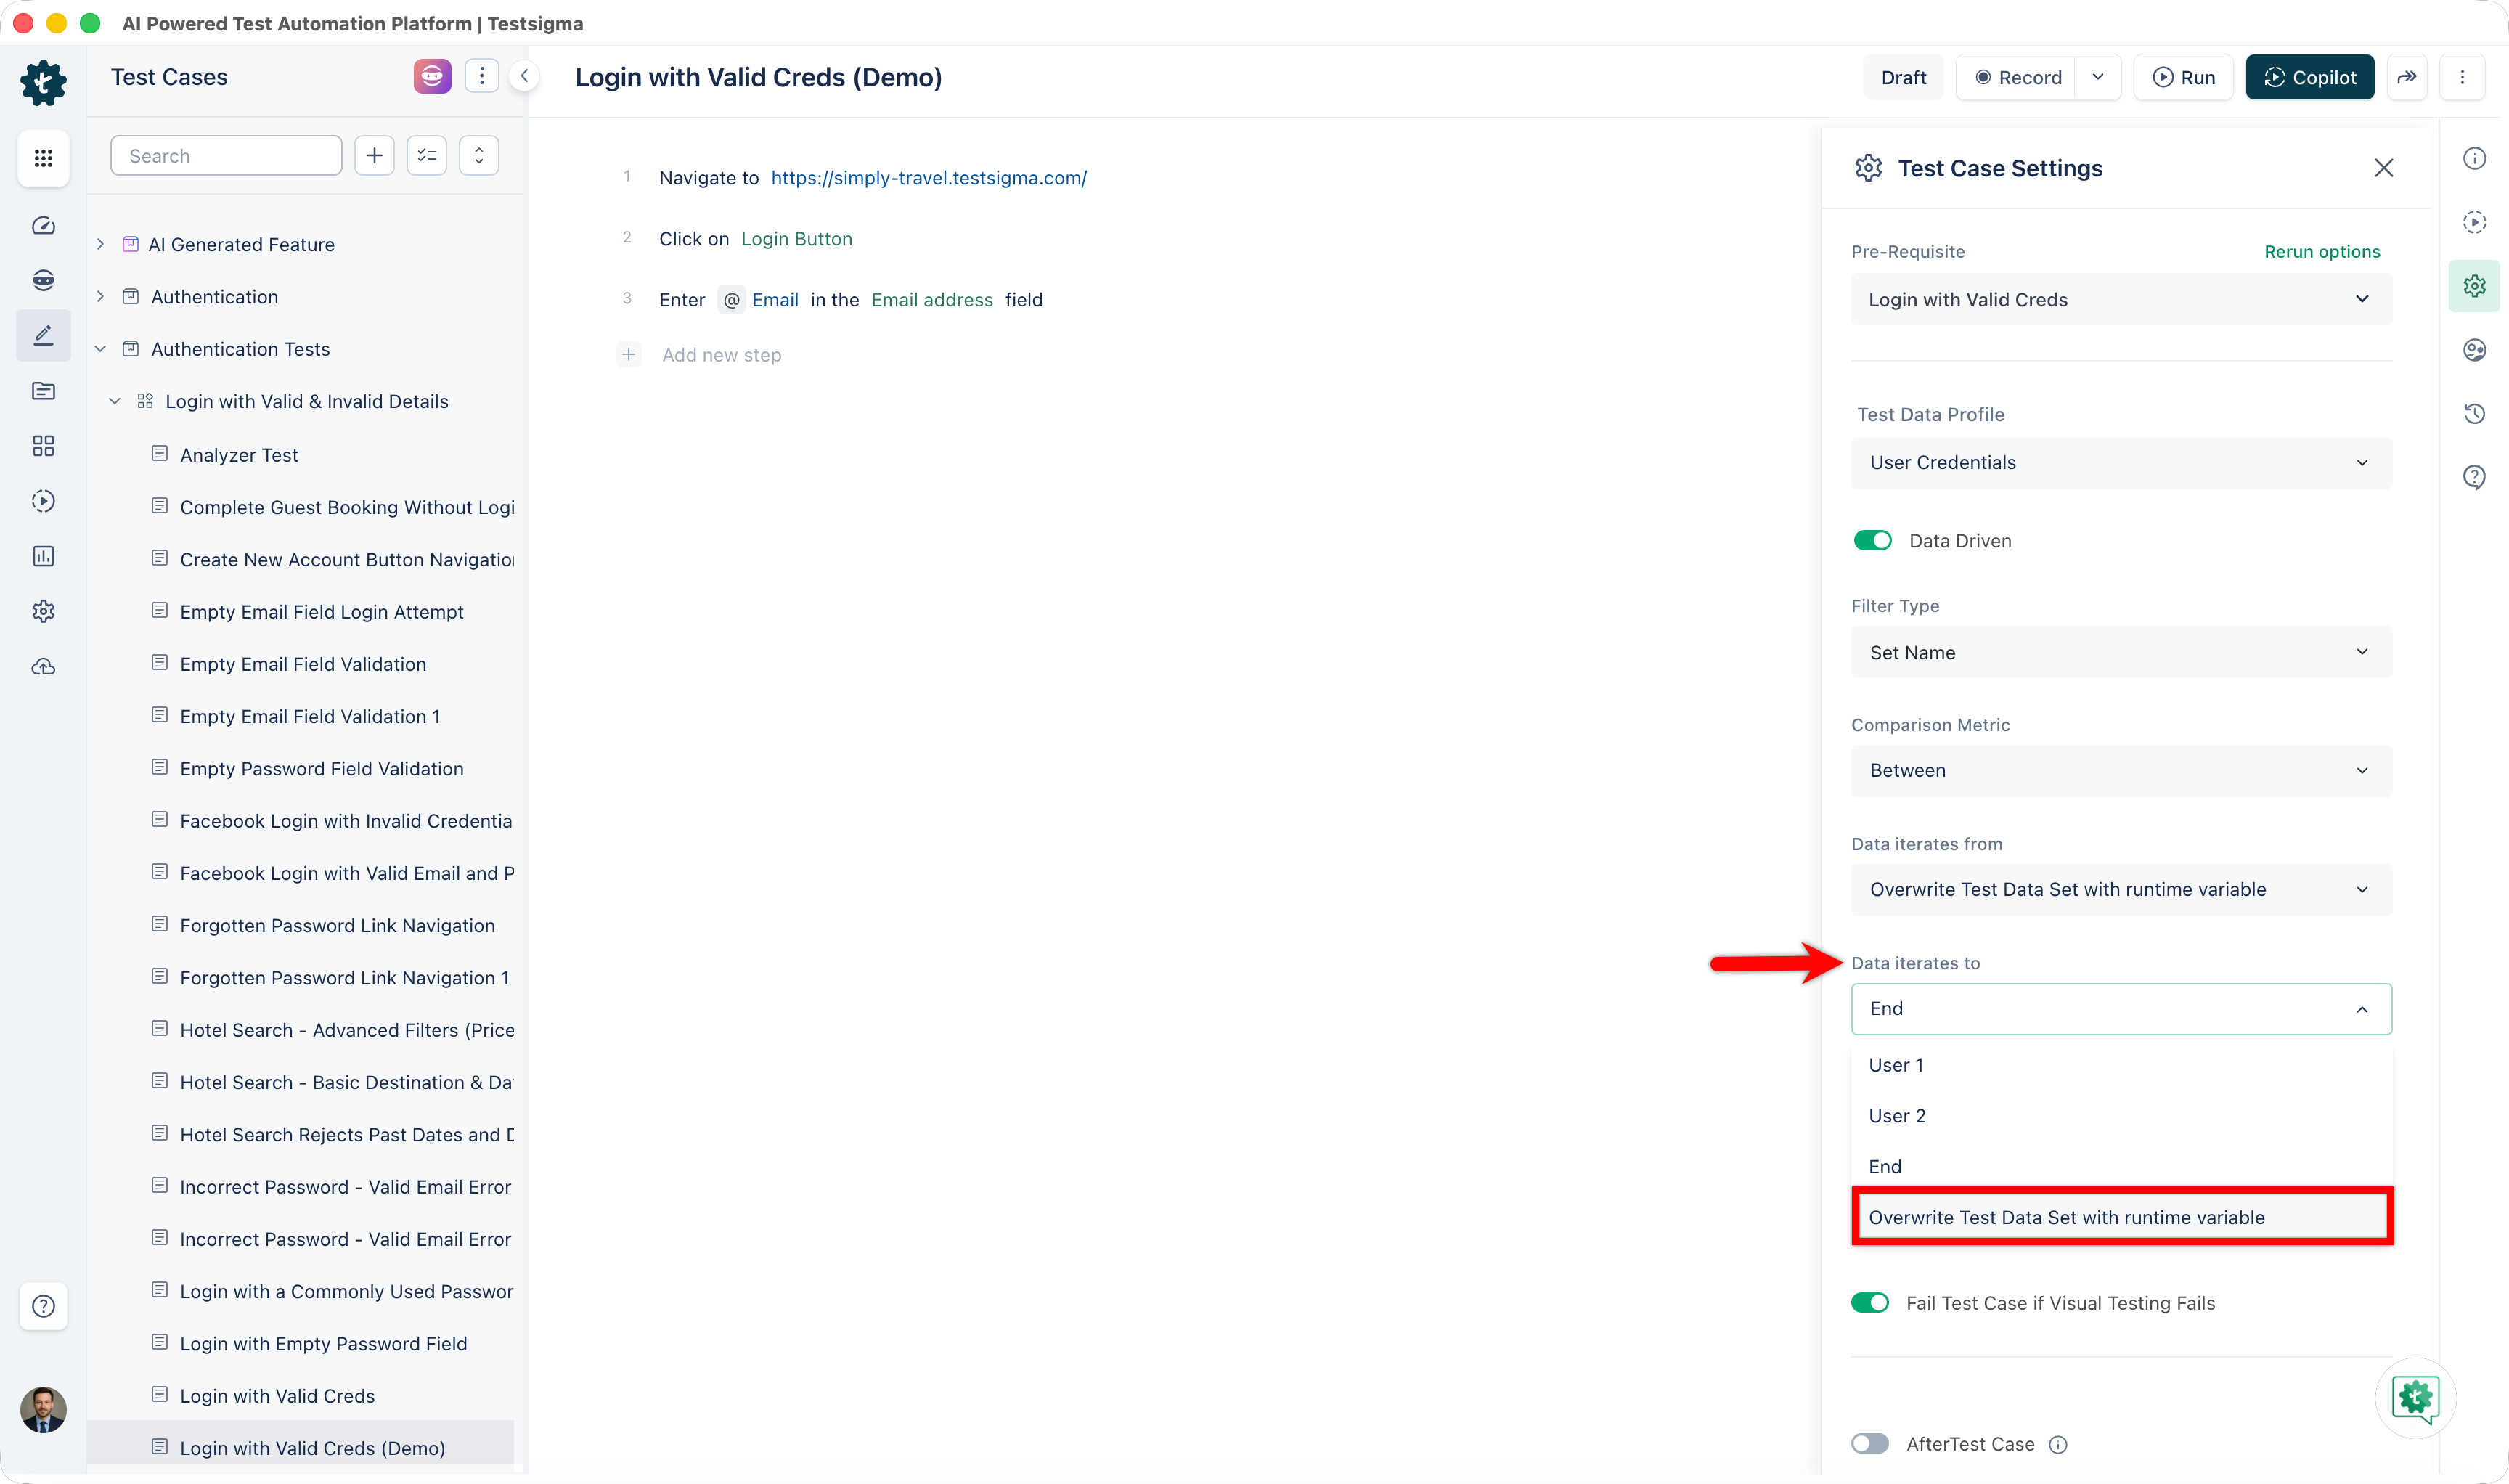Enable the AfterTest Case toggle
The width and height of the screenshot is (2509, 1484).
tap(1870, 1444)
